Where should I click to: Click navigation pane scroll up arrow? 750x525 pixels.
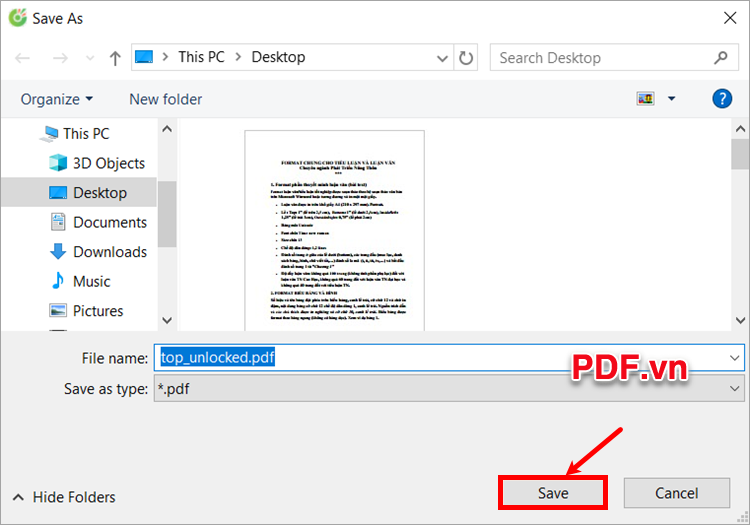[x=167, y=129]
